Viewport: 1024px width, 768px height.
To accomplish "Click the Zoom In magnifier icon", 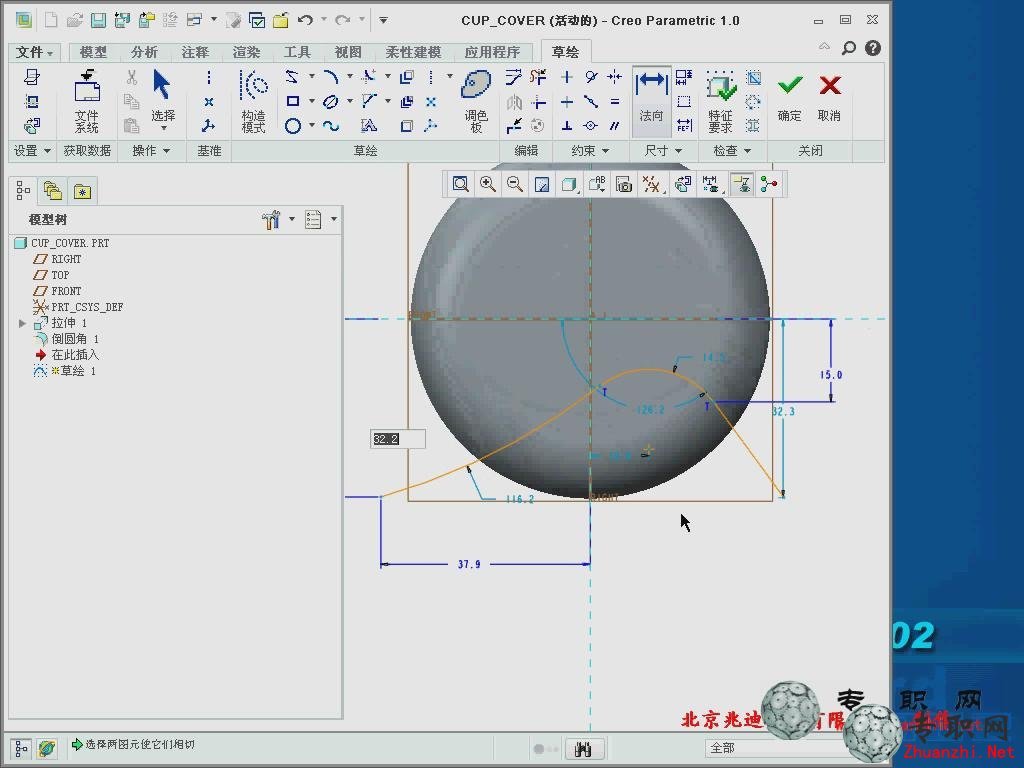I will pyautogui.click(x=487, y=184).
